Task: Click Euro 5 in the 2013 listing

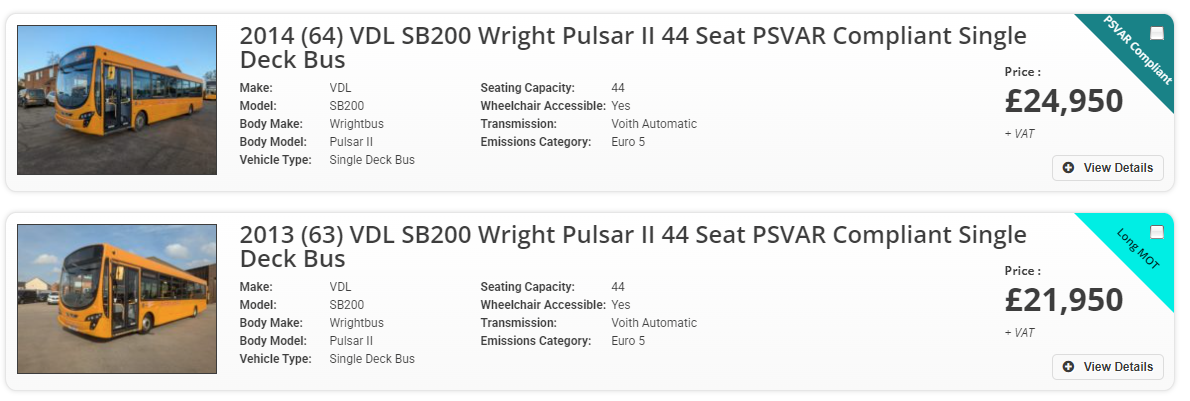Action: tap(628, 341)
